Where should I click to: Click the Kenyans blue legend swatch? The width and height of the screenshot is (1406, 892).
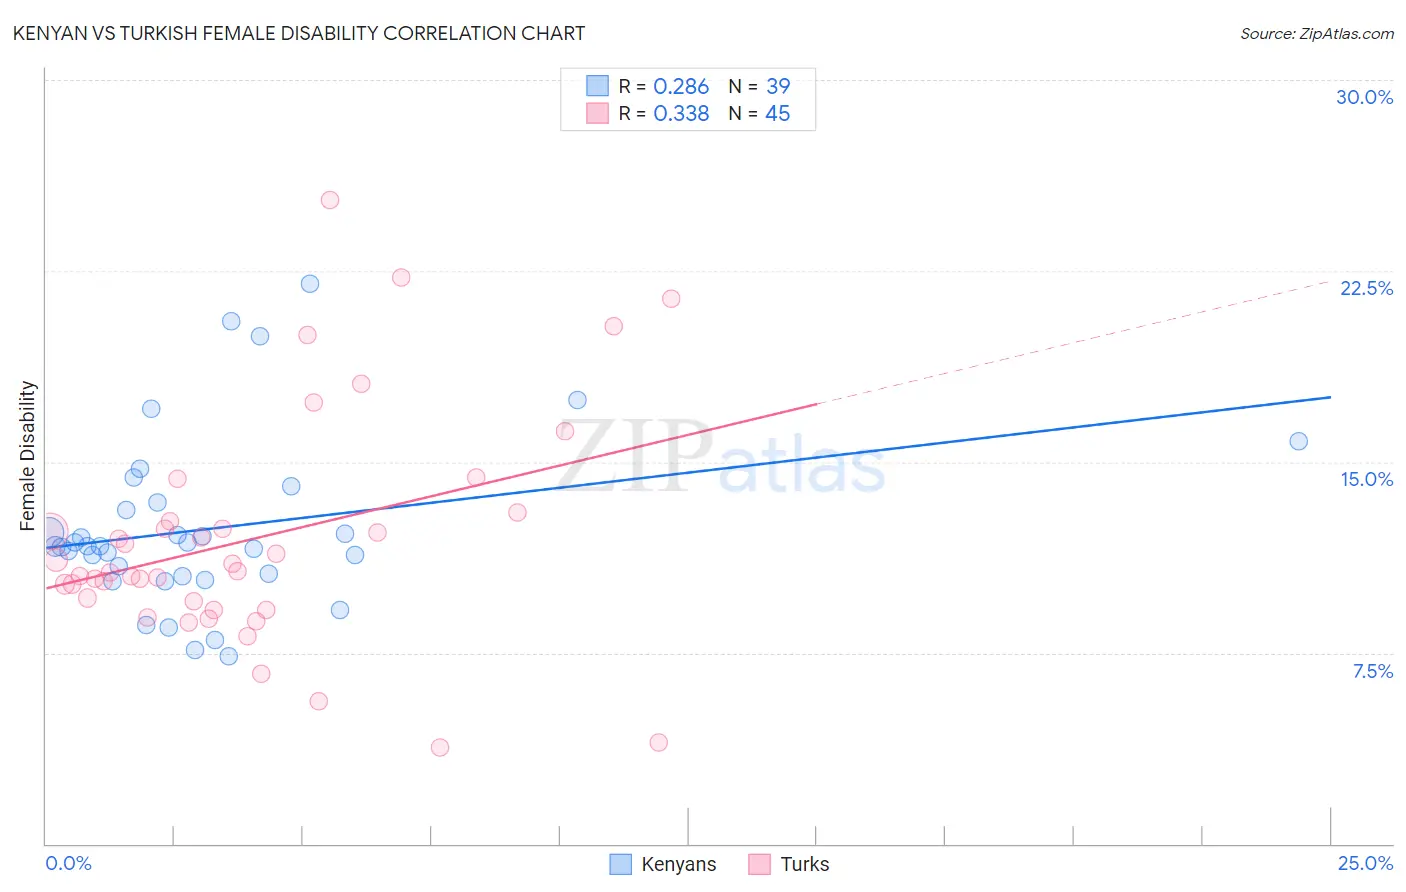click(x=620, y=864)
